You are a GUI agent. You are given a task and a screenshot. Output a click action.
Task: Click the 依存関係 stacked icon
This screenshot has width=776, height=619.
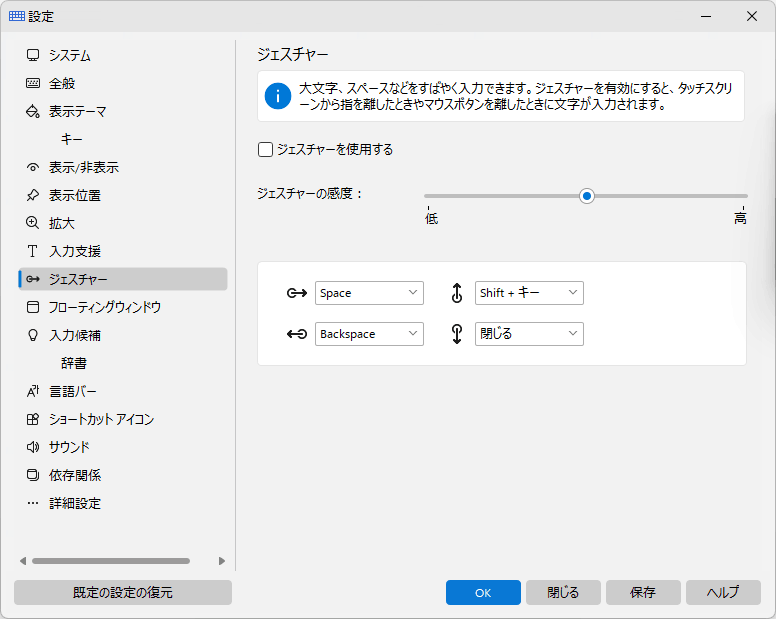point(33,475)
